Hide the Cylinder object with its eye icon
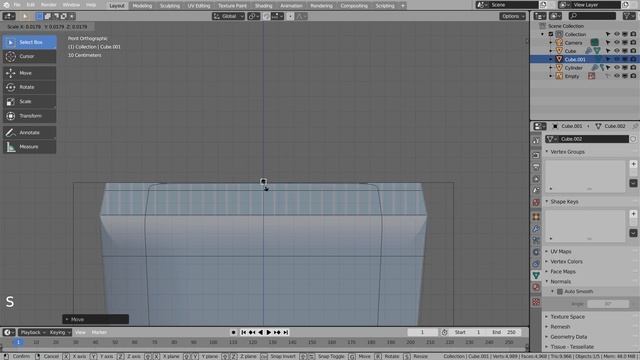The height and width of the screenshot is (360, 640). tap(617, 68)
